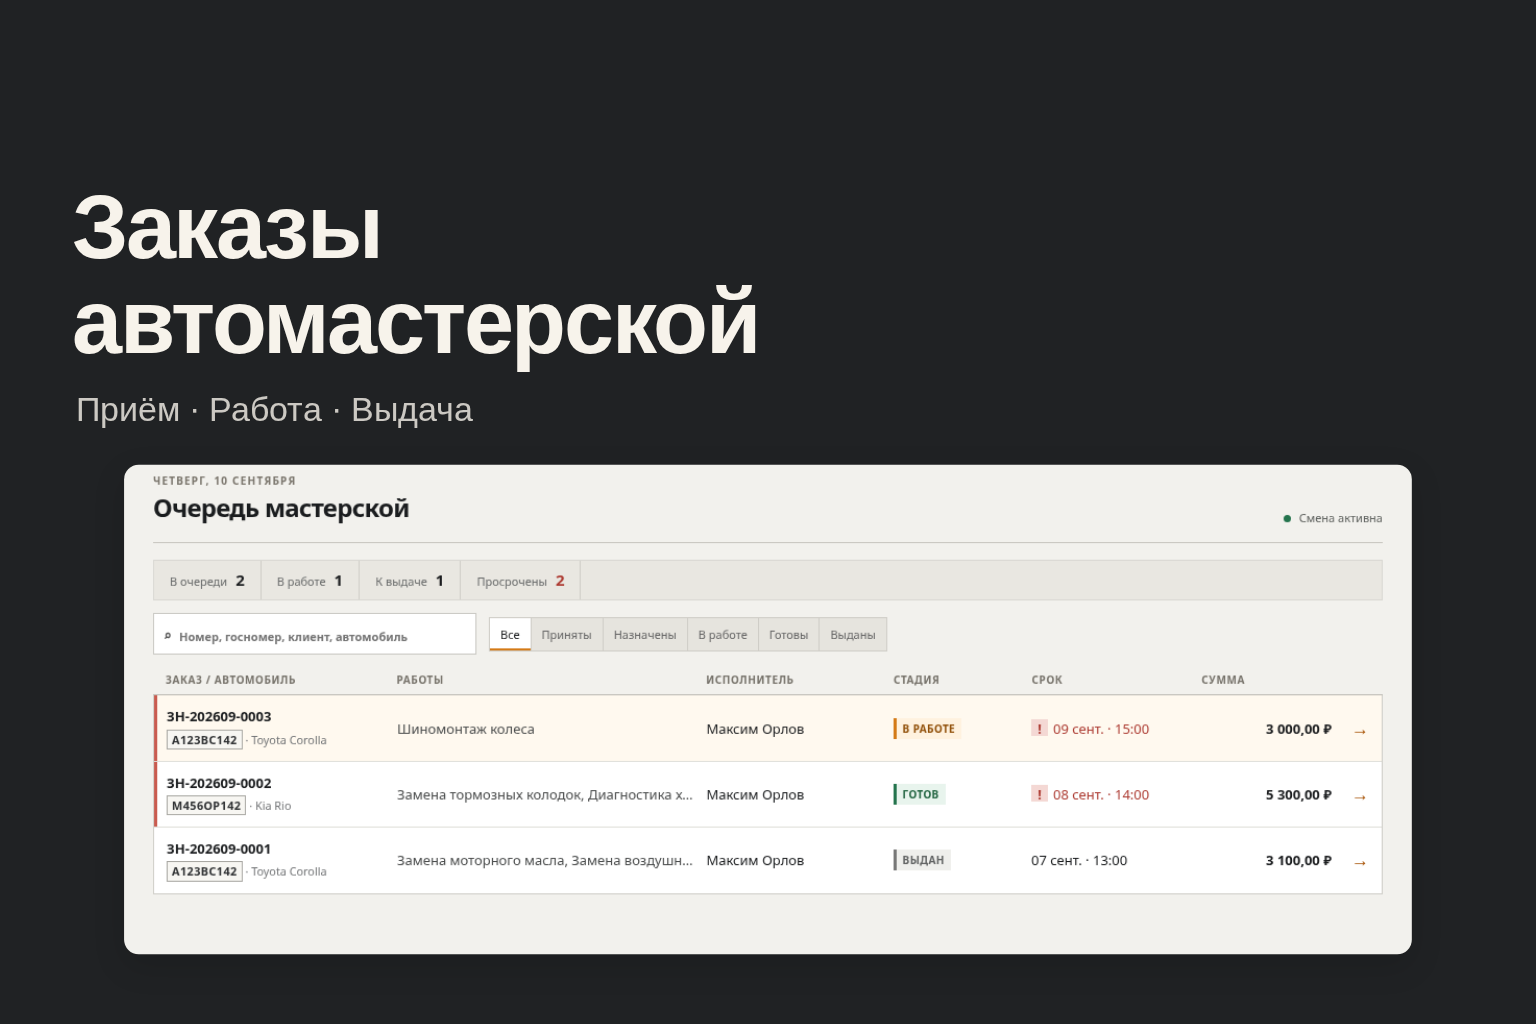Click the amount '3 100,00 ₽'
This screenshot has width=1536, height=1024.
[1299, 860]
